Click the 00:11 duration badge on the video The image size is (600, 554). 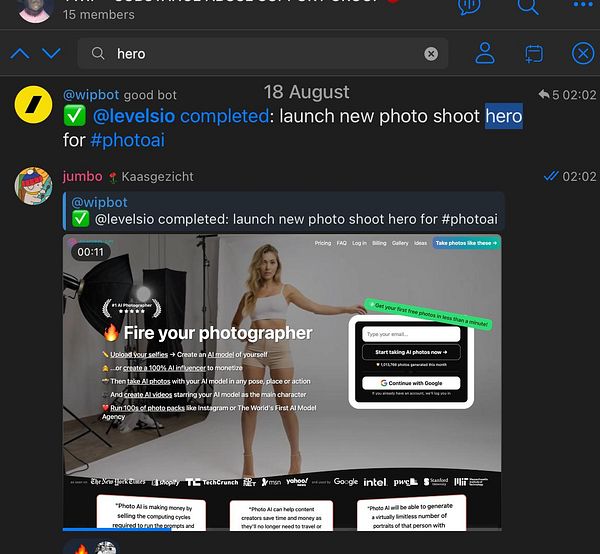pyautogui.click(x=91, y=252)
